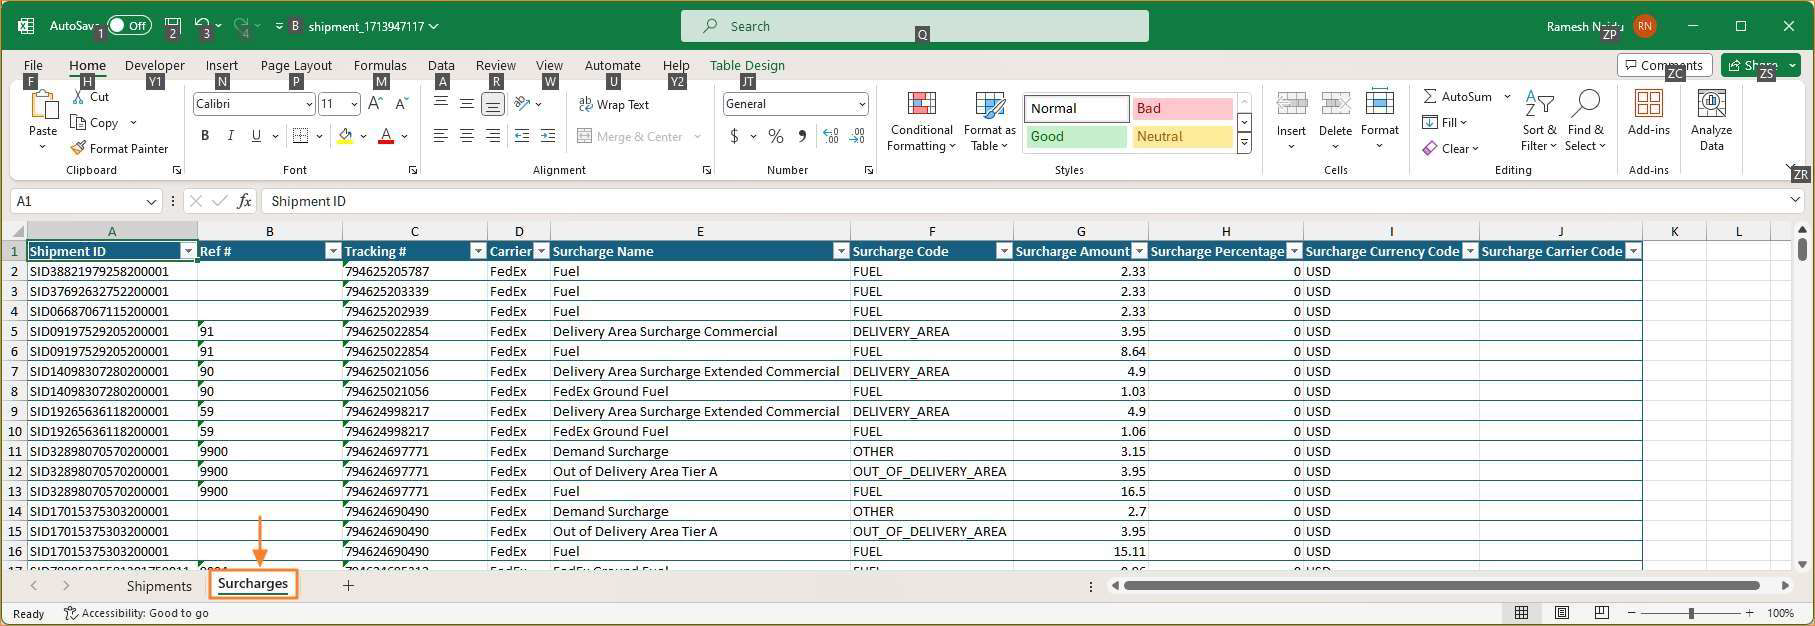Viewport: 1815px width, 626px height.
Task: Increase indent icon
Action: pyautogui.click(x=548, y=136)
